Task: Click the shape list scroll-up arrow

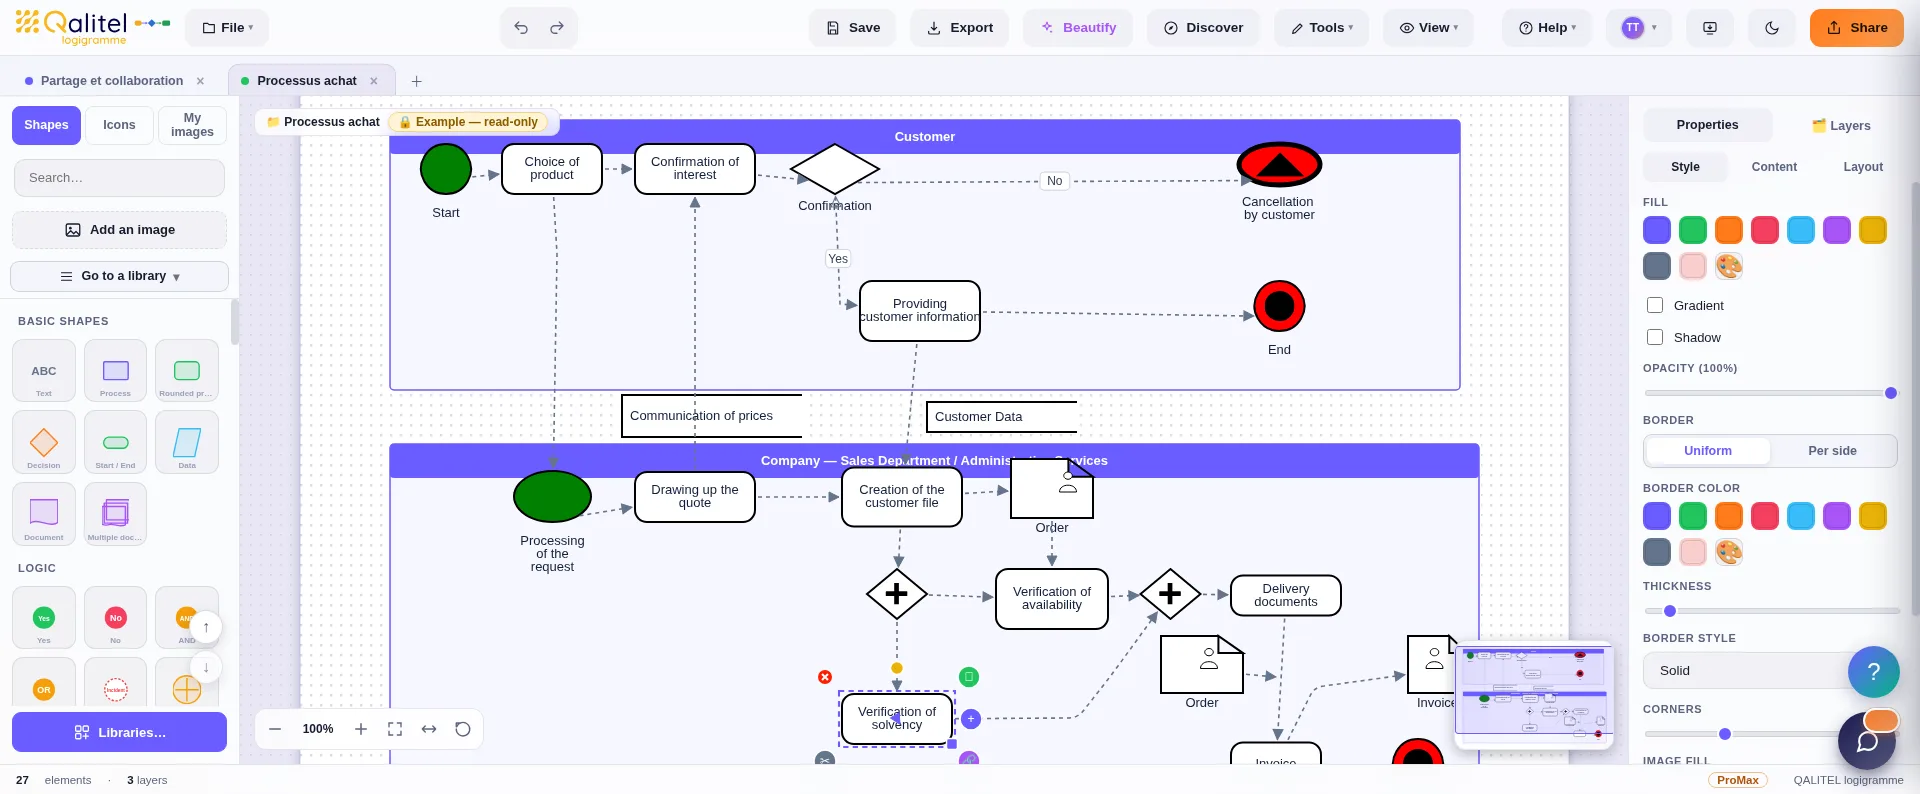Action: click(206, 628)
